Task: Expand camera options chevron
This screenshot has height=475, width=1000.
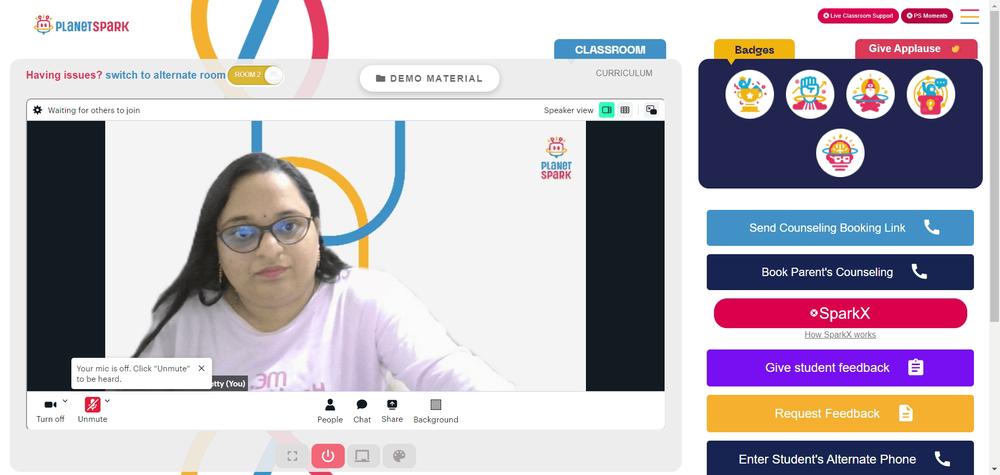Action: pyautogui.click(x=65, y=400)
